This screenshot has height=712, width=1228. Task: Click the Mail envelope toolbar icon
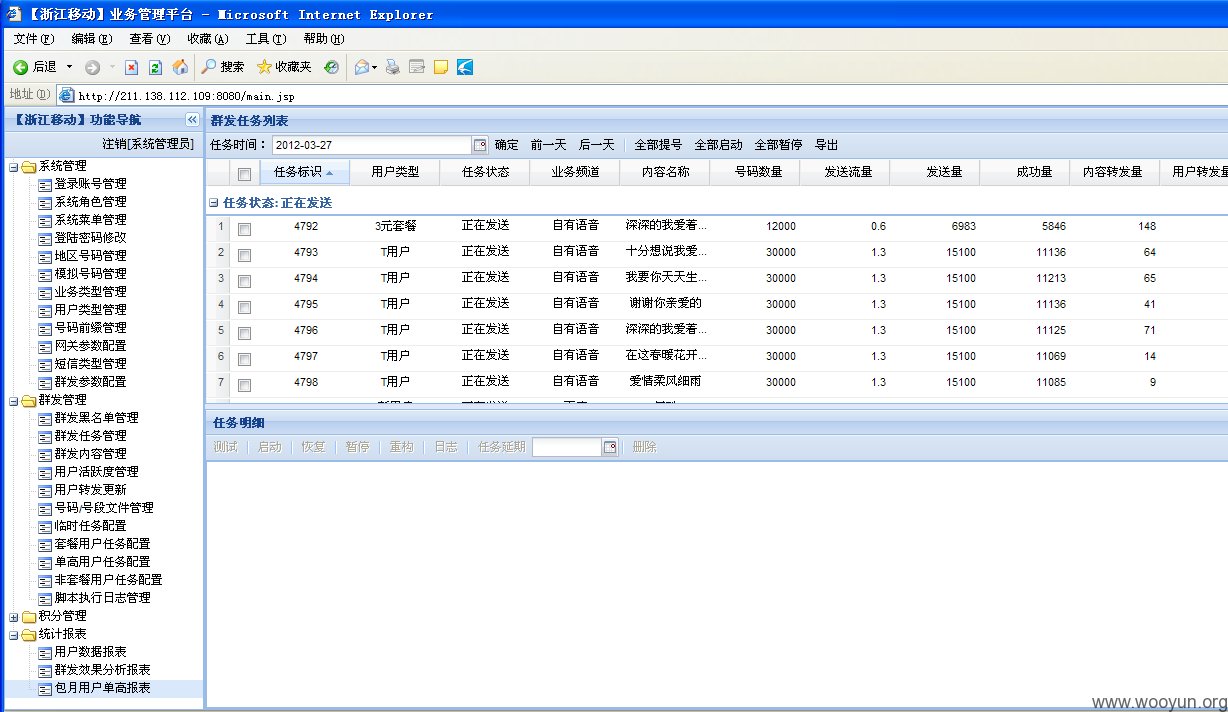point(361,67)
